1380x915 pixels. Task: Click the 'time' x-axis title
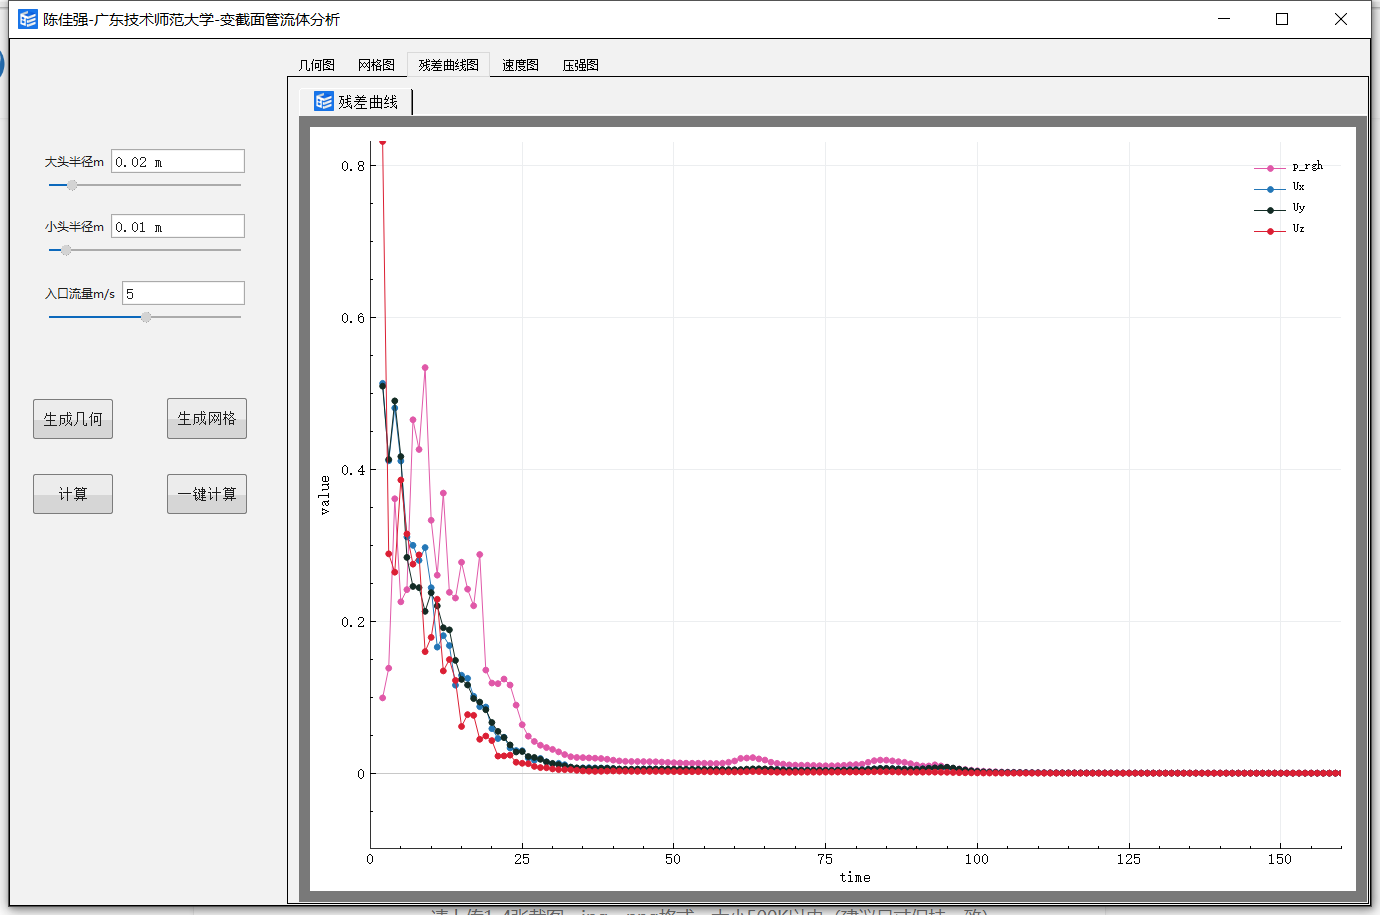click(855, 877)
